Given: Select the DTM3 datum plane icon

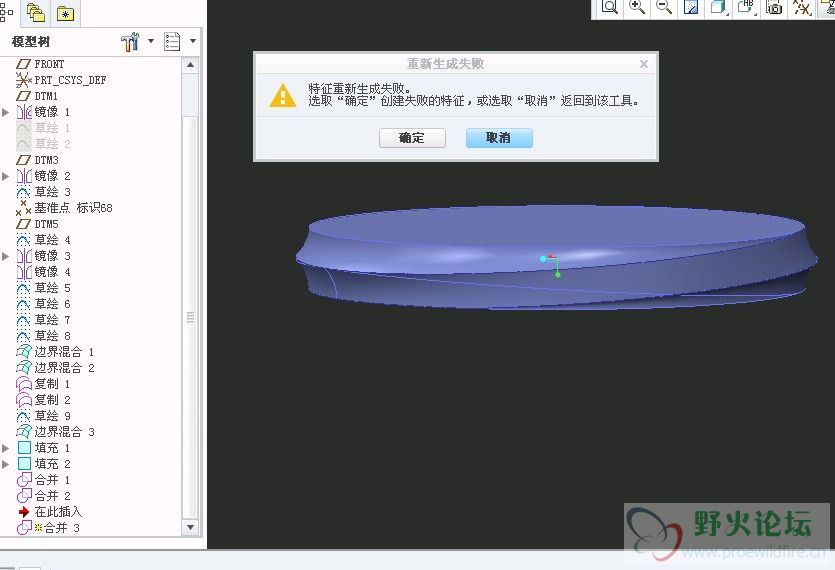Looking at the screenshot, I should pyautogui.click(x=23, y=160).
